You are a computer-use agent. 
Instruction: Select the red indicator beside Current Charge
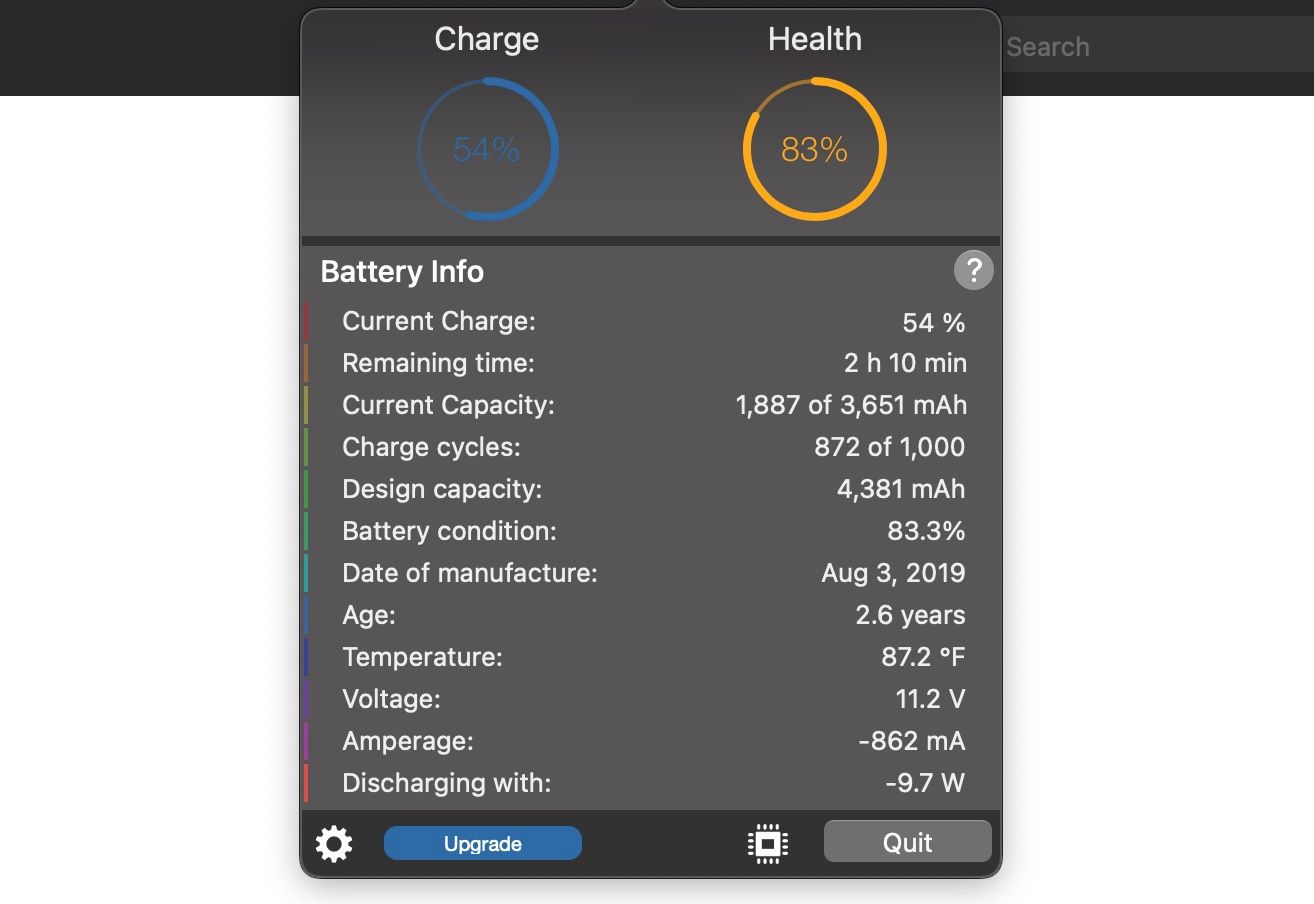click(x=307, y=321)
